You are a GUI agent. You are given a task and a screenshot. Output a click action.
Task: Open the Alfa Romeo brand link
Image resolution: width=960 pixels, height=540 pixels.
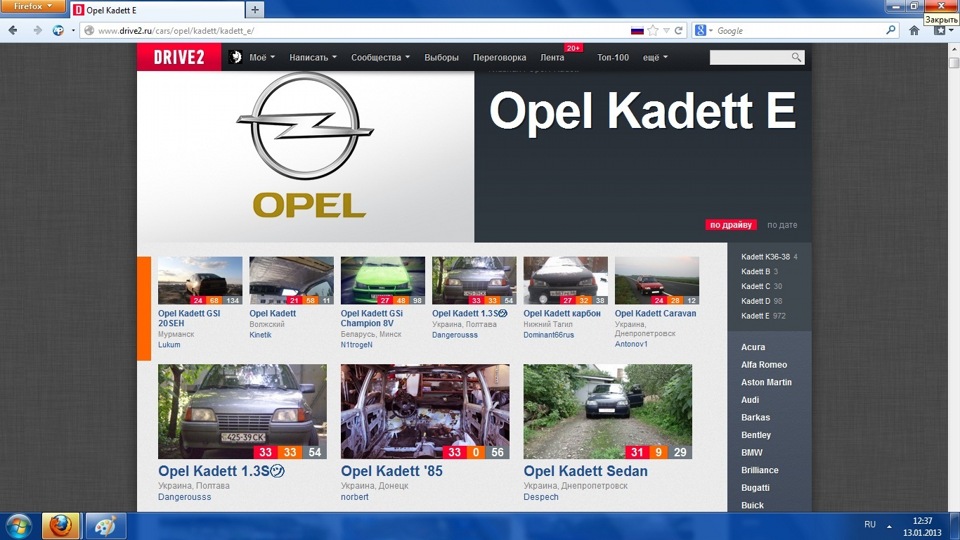click(764, 364)
